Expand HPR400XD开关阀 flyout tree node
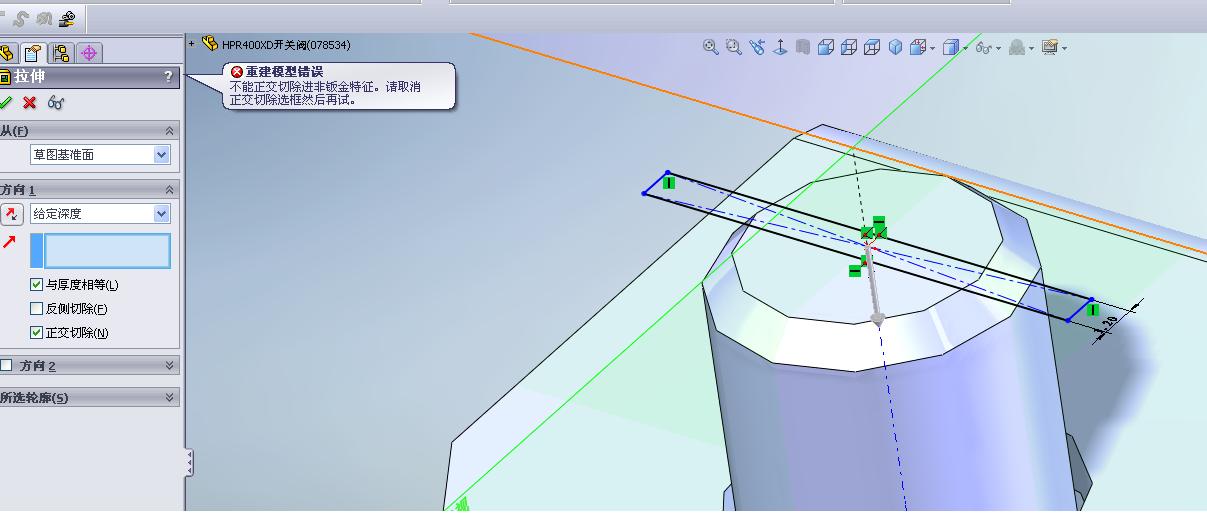This screenshot has height=525, width=1207. pos(192,44)
